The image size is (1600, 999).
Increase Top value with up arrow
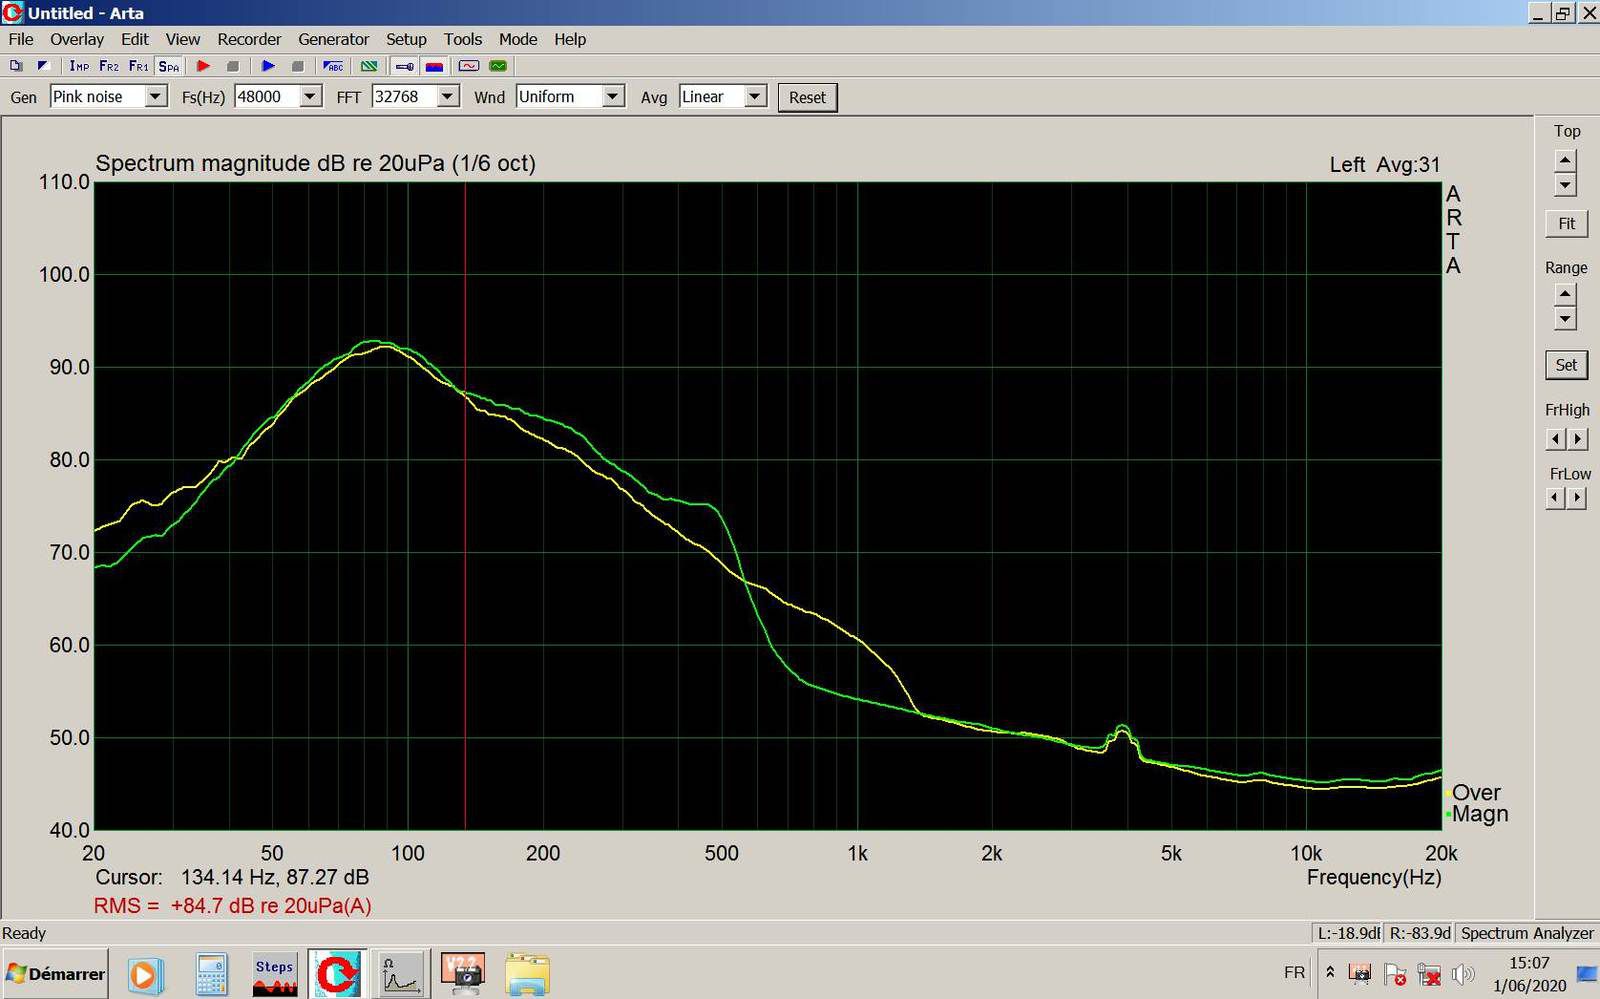coord(1566,161)
